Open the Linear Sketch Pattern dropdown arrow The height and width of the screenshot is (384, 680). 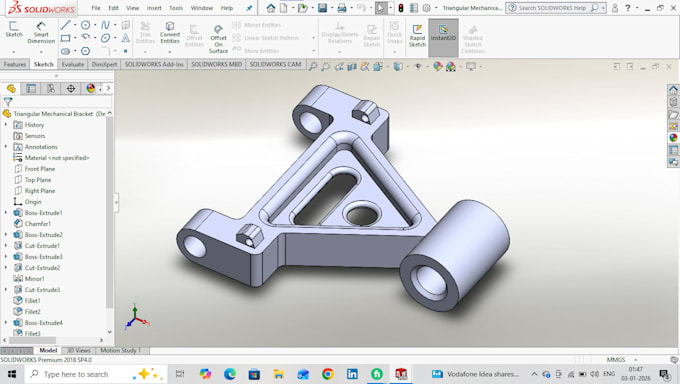click(x=314, y=38)
